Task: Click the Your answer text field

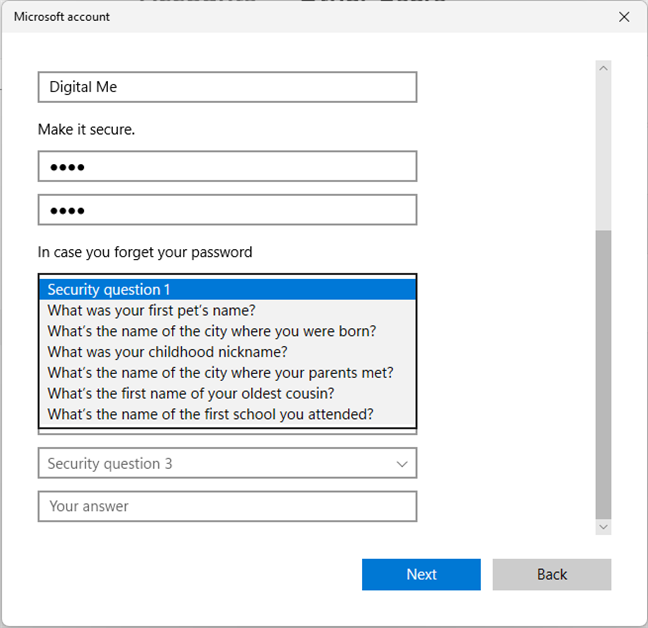Action: [x=227, y=506]
